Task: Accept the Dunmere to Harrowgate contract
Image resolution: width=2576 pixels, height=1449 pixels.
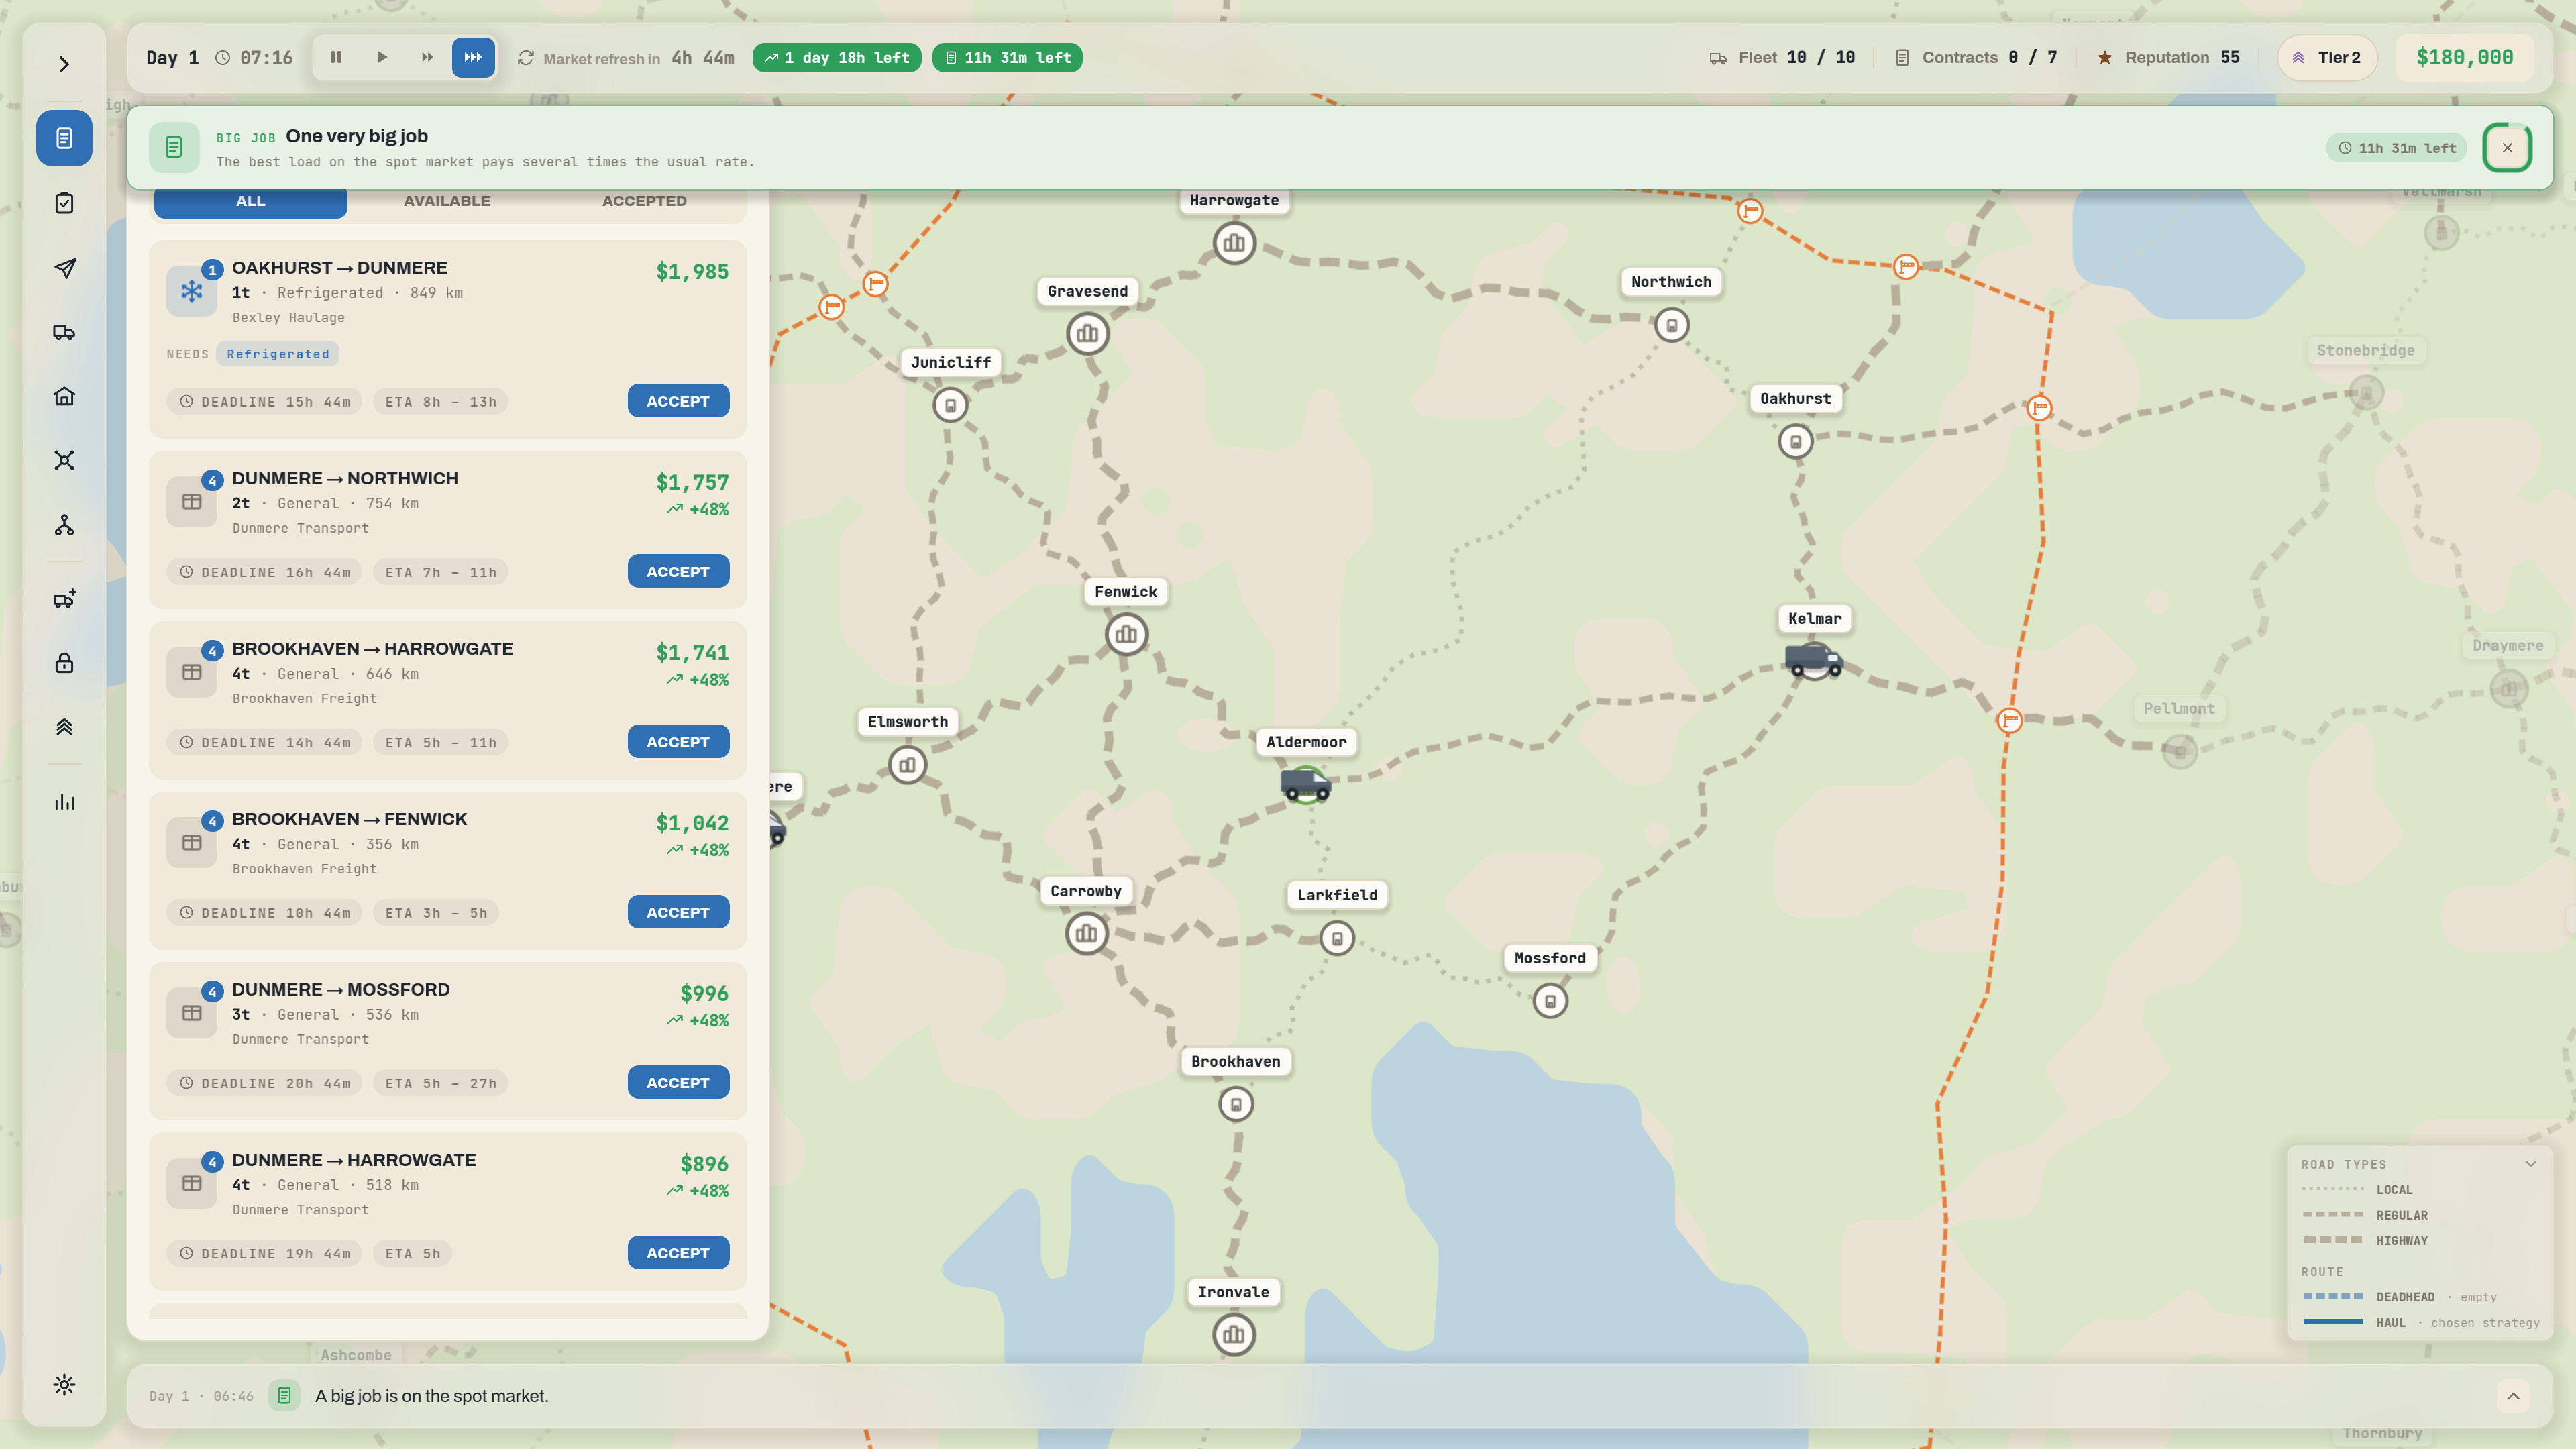Action: [678, 1253]
